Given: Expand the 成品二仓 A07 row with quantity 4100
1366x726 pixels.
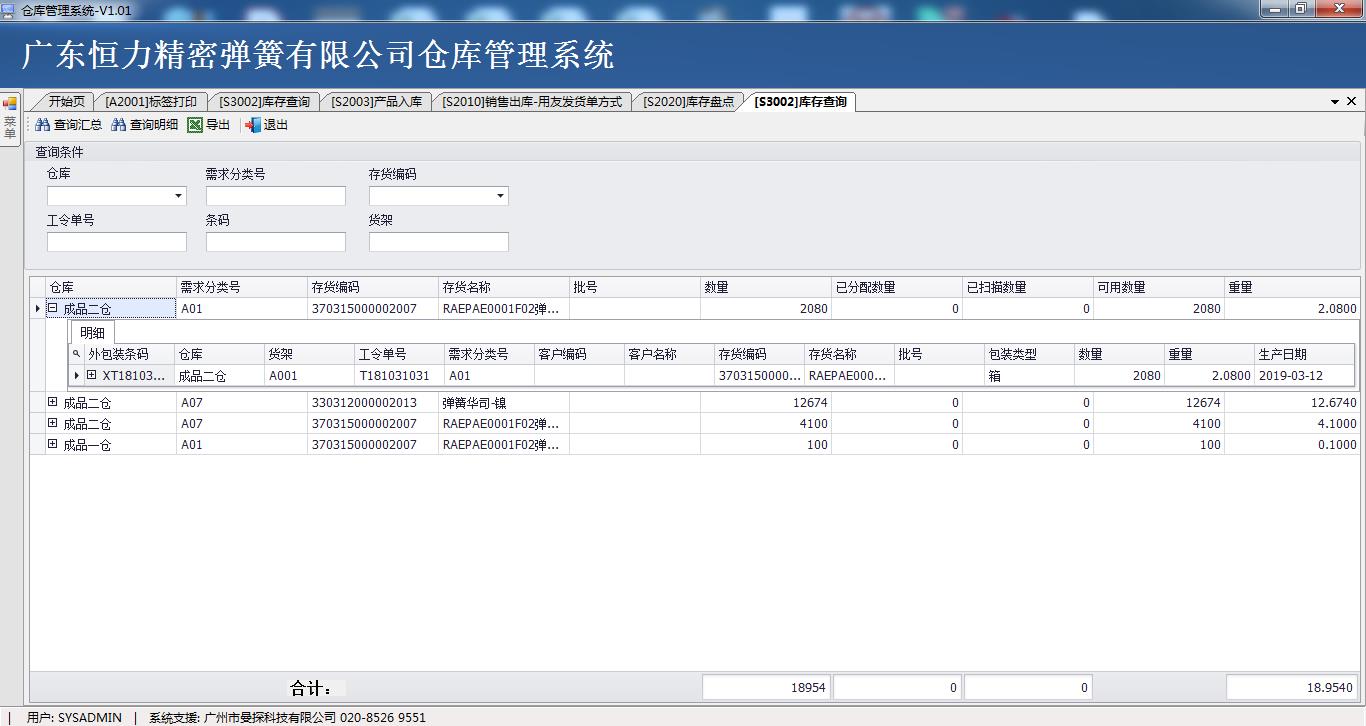Looking at the screenshot, I should 53,423.
